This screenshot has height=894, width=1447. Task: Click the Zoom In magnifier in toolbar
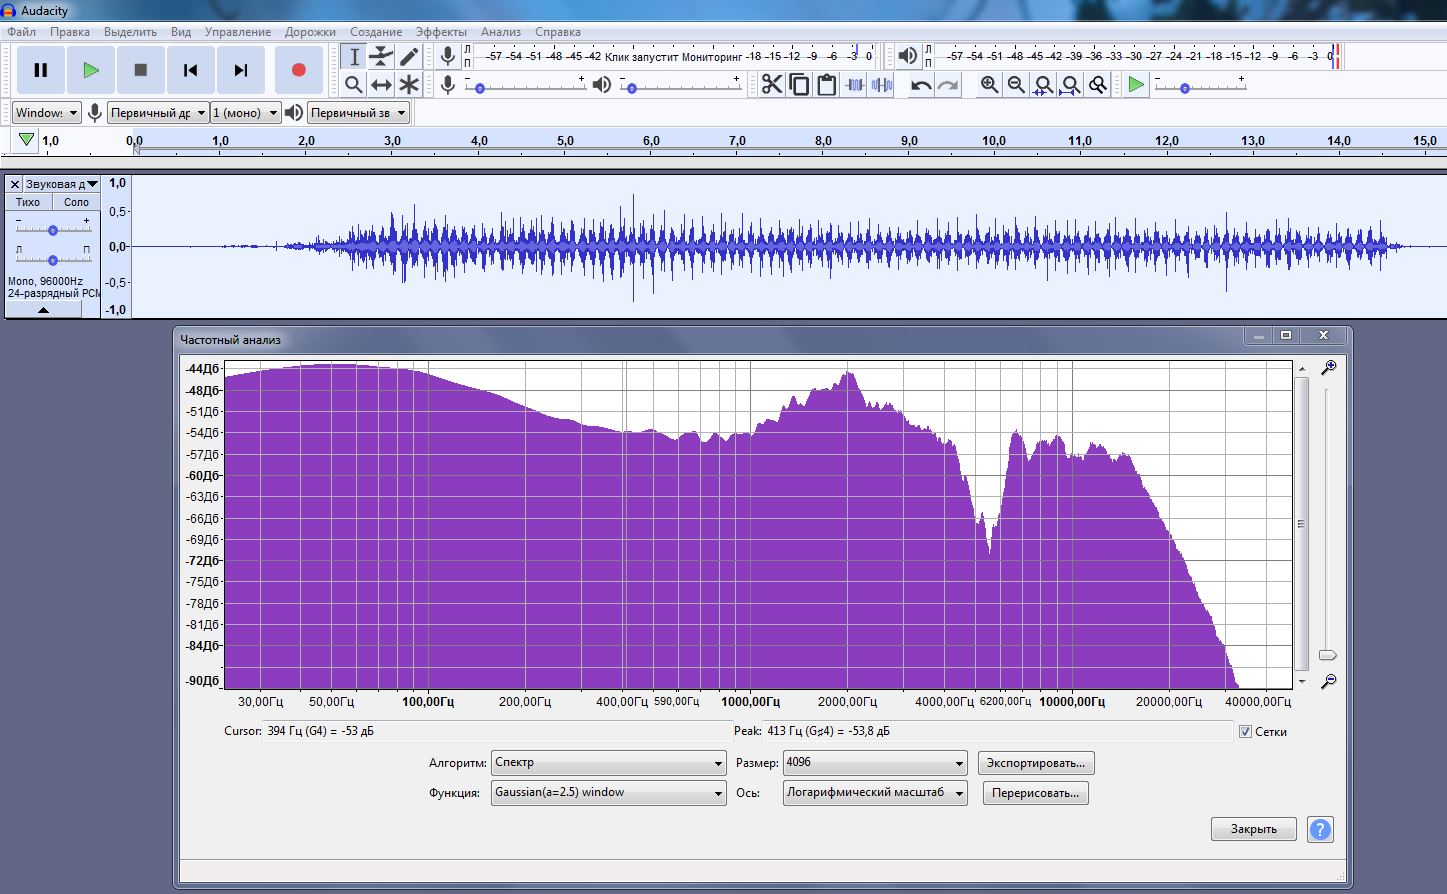coord(989,85)
